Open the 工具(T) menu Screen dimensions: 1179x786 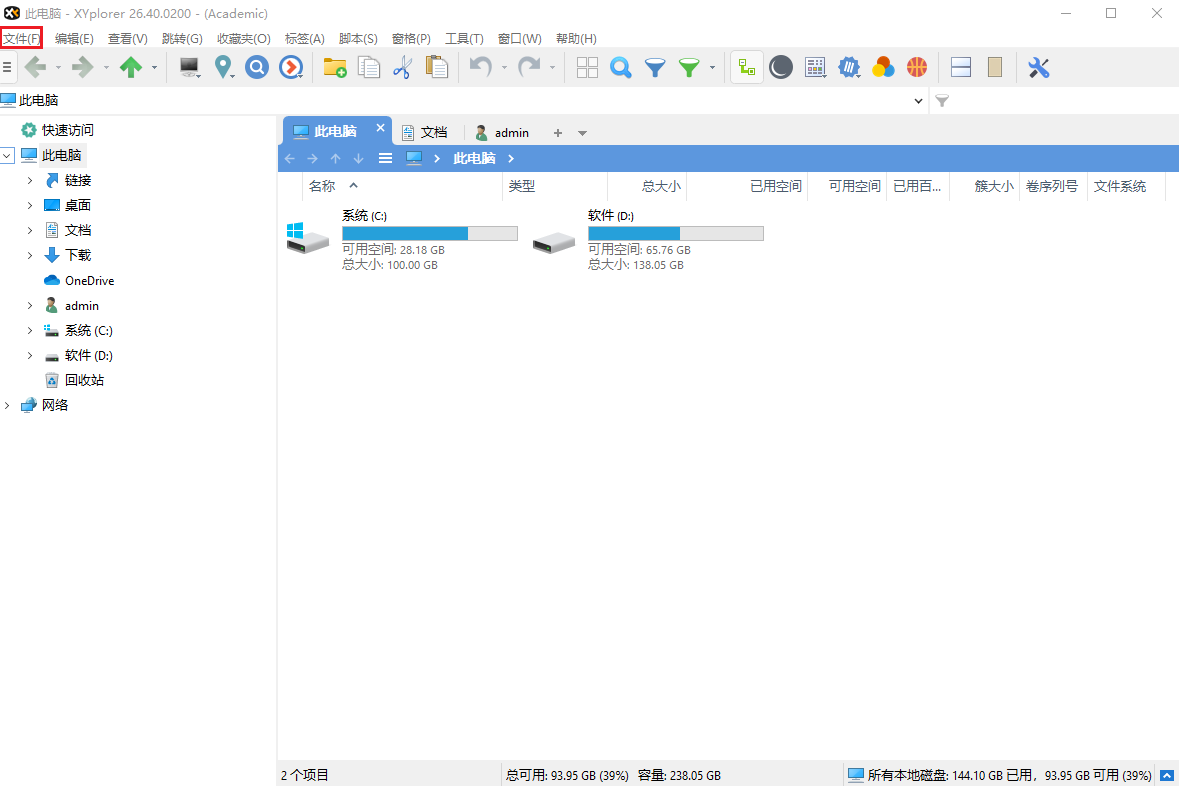pyautogui.click(x=464, y=38)
